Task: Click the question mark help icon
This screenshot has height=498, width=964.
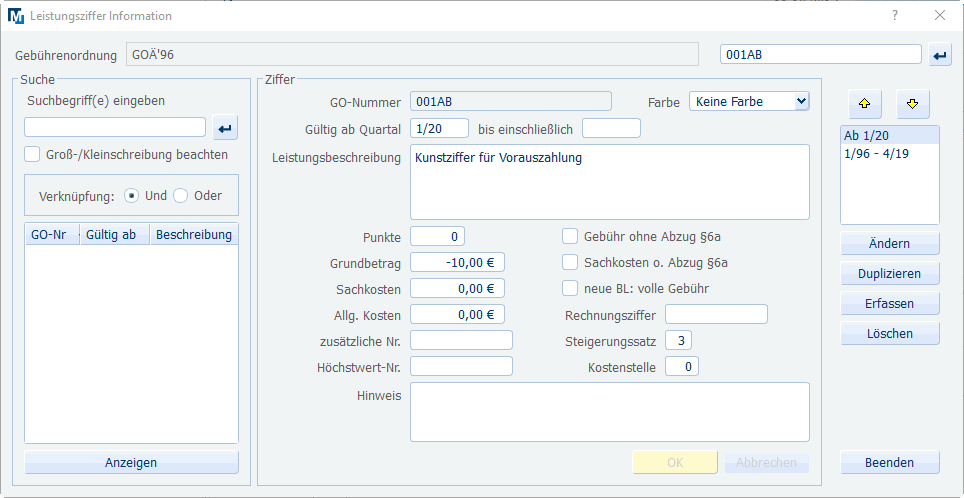Action: pos(895,16)
